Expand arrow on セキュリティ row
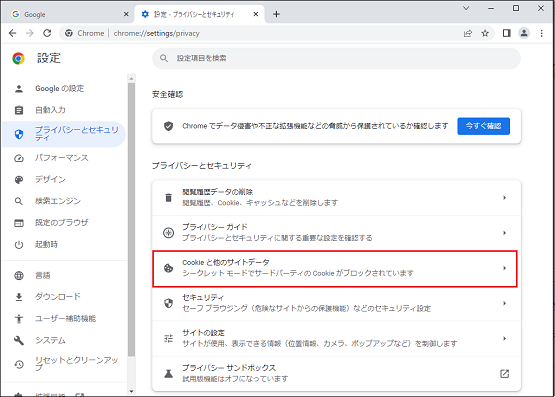Screen dimensions: 555x397 [x=504, y=303]
